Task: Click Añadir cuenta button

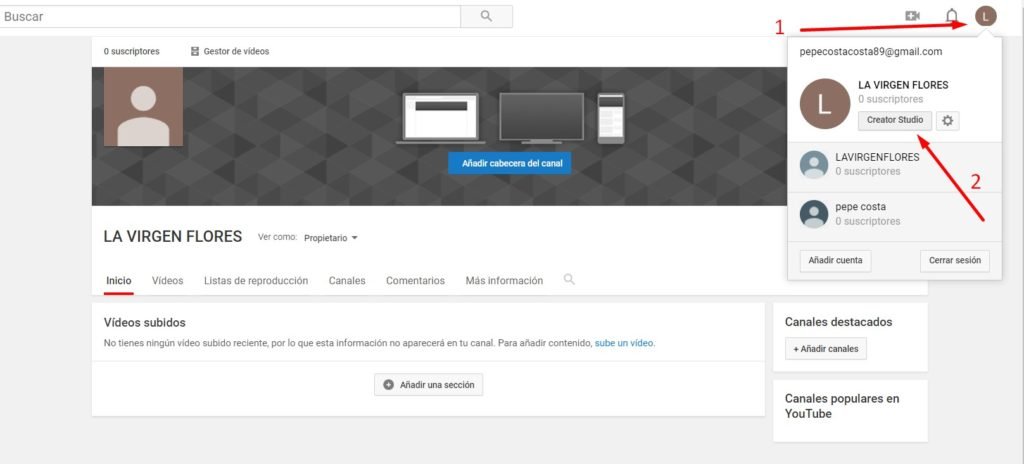Action: click(x=835, y=260)
